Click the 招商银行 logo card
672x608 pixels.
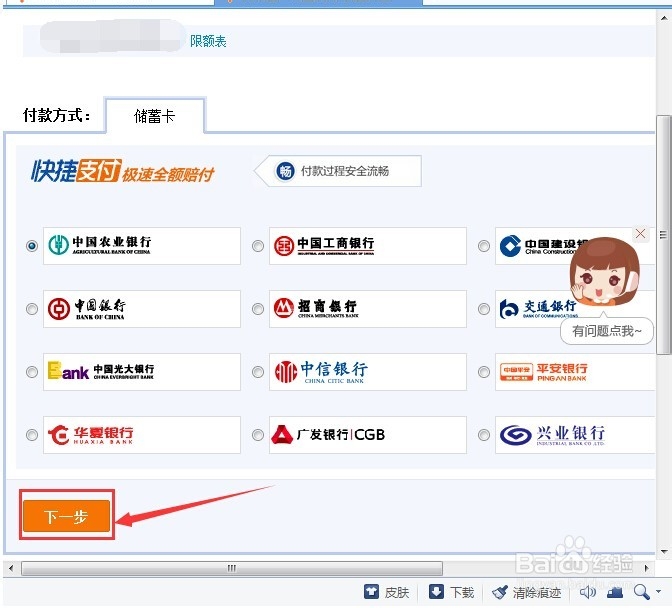coord(368,309)
